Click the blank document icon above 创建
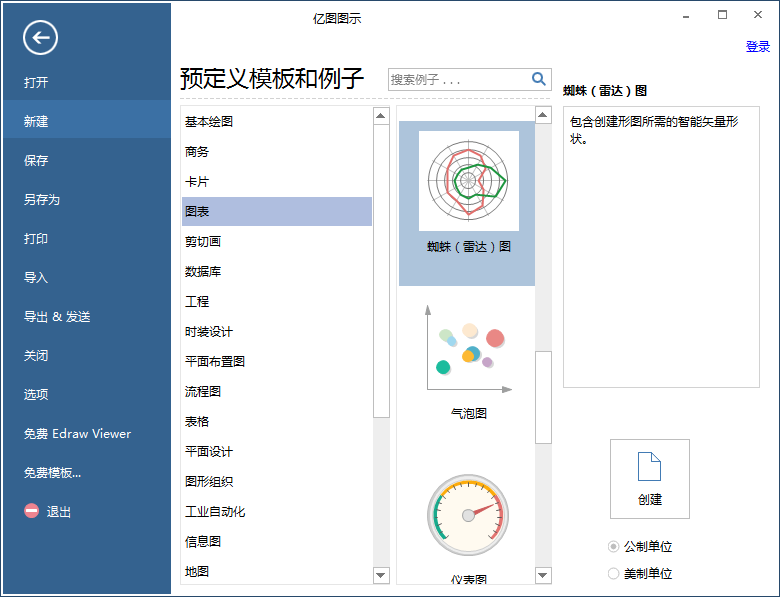 [649, 466]
